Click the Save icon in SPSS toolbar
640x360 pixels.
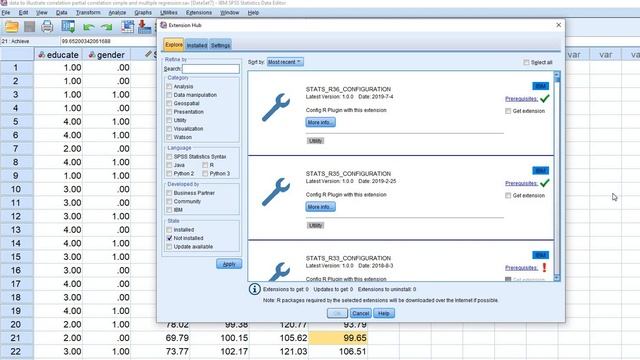[29, 27]
